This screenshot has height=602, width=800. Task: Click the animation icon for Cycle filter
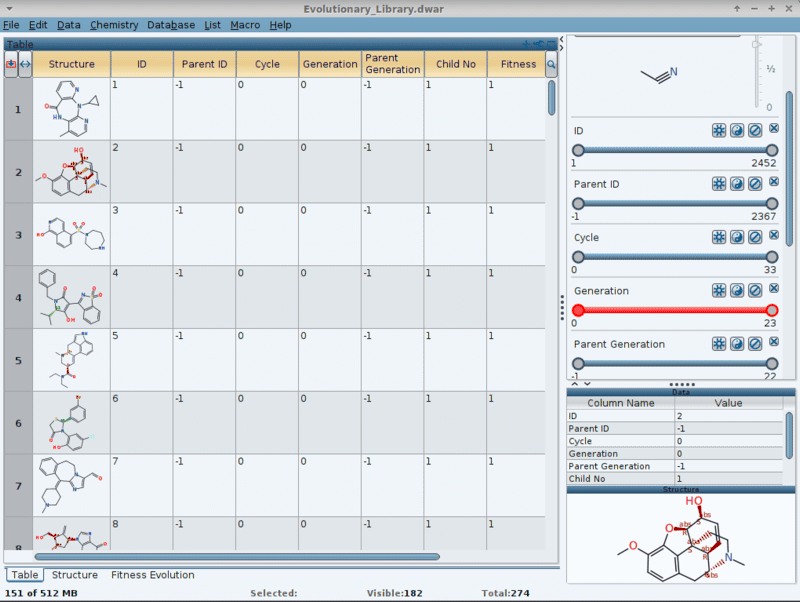click(x=718, y=237)
